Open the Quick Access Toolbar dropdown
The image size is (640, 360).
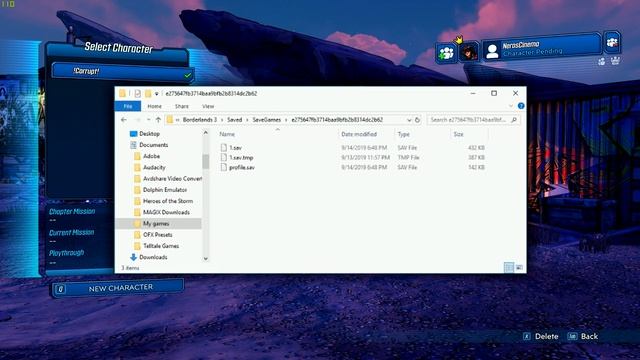156,94
